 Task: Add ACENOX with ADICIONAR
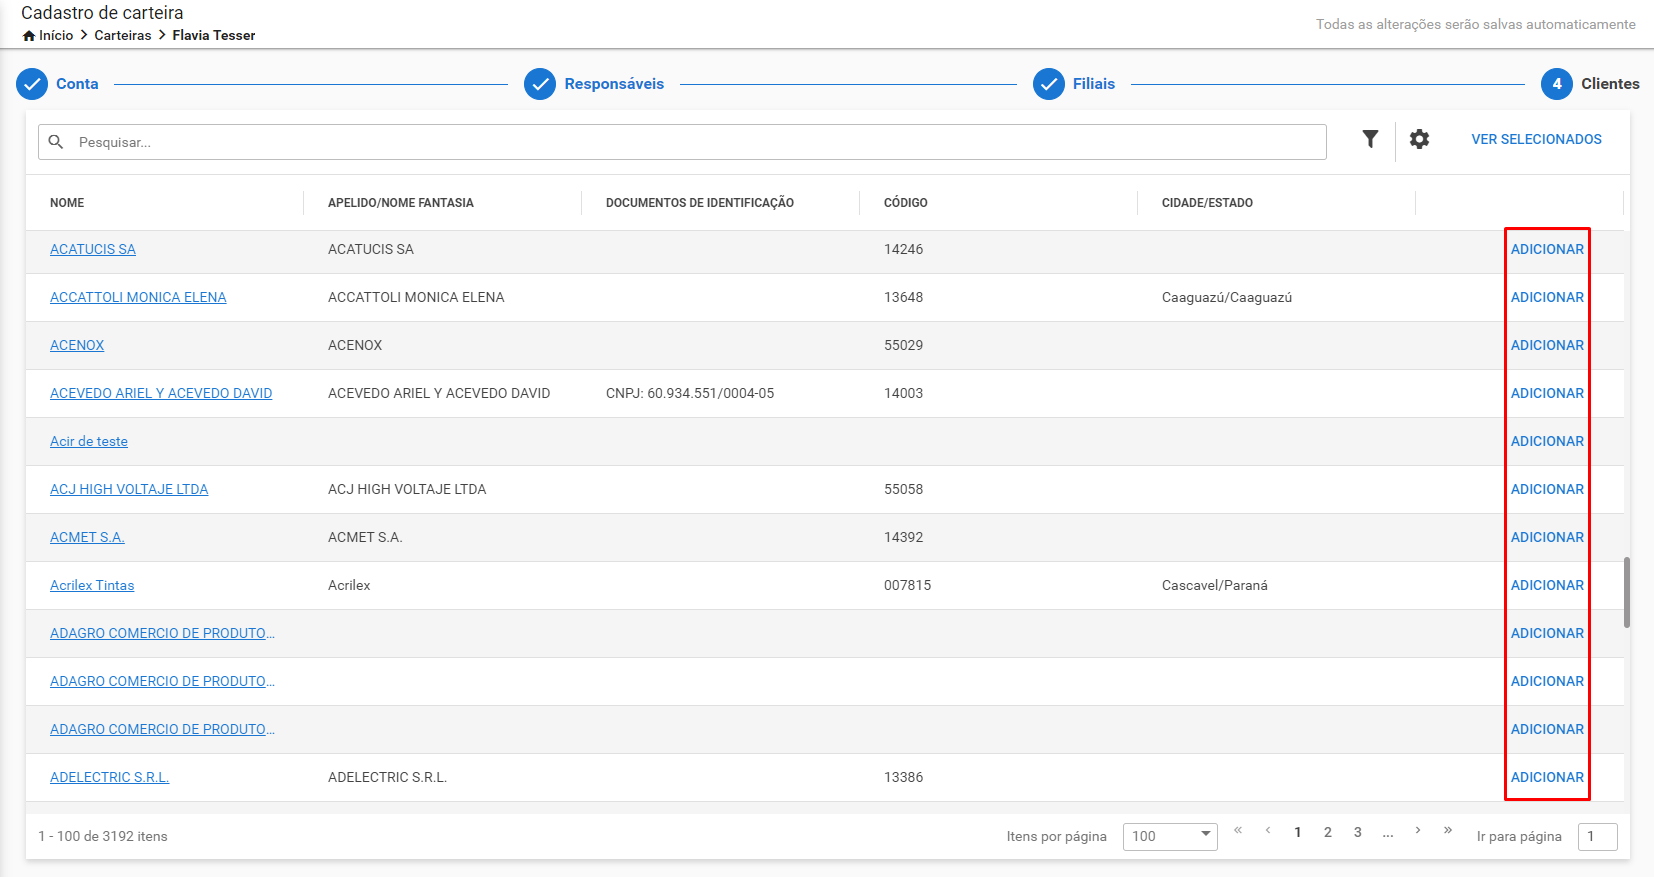(x=1547, y=345)
